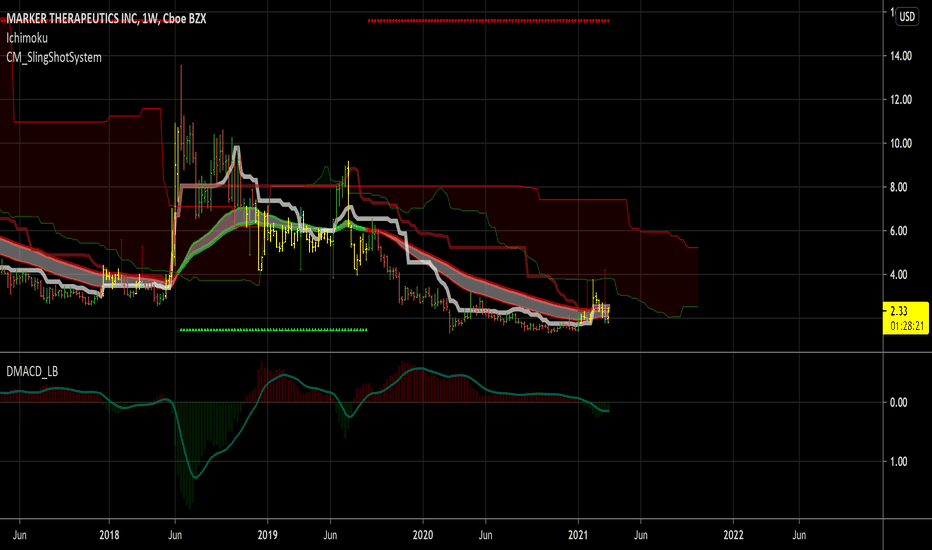The width and height of the screenshot is (932, 550).
Task: Click the MARKER THERAPEUTICS INC chart title
Action: point(106,18)
